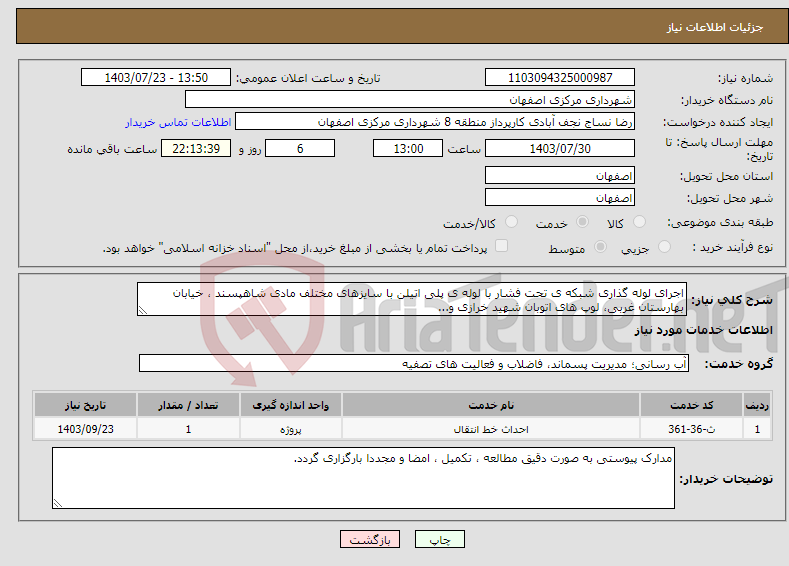Image resolution: width=789 pixels, height=566 pixels.
Task: Toggle the اسناد خزانه اسلامی payment checkbox
Action: (501, 246)
